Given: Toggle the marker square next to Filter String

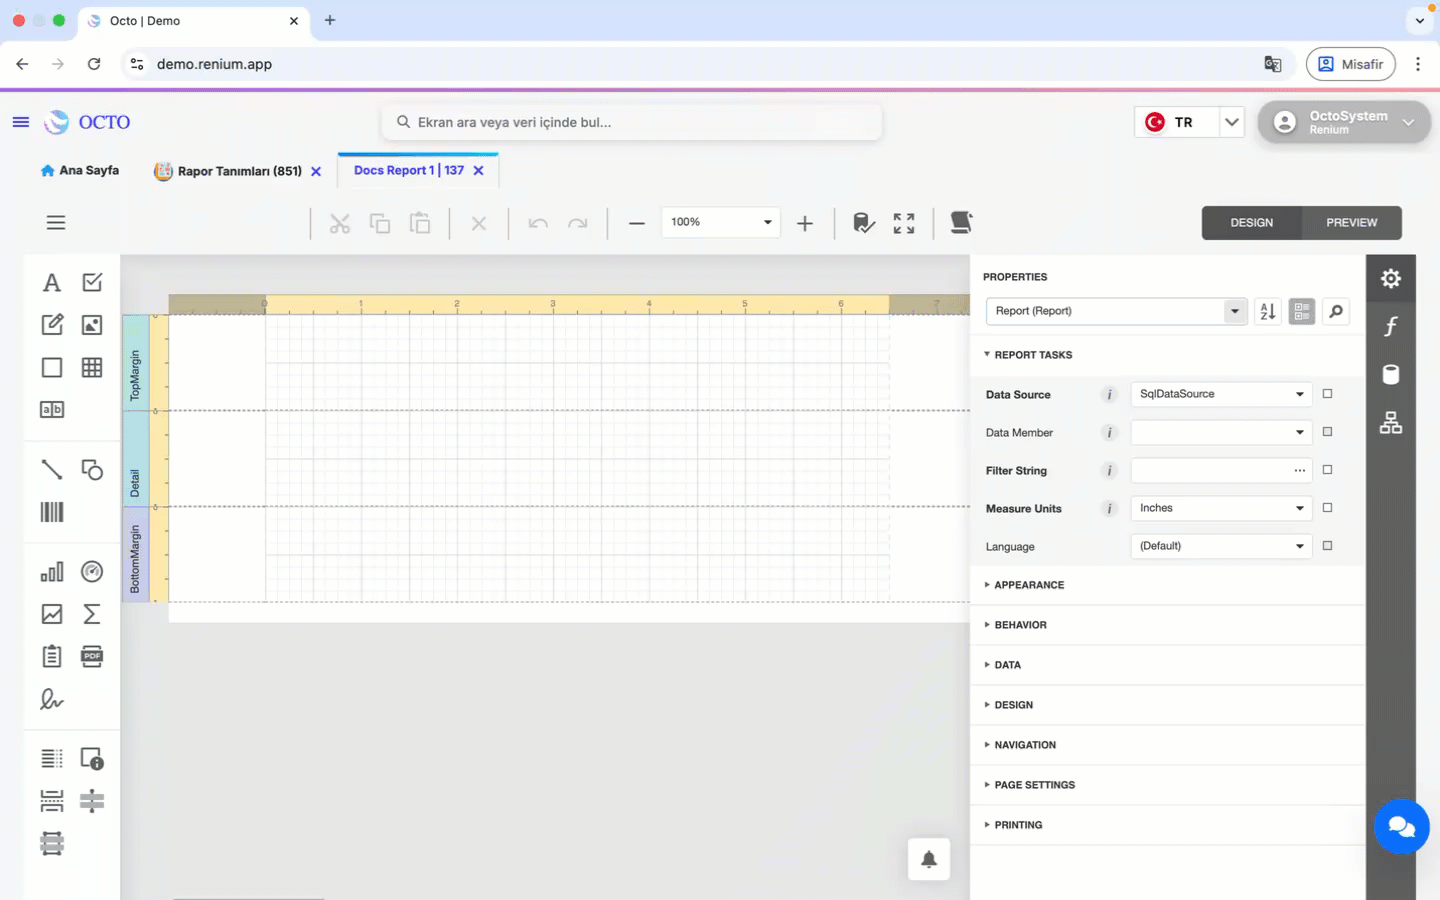Looking at the screenshot, I should pyautogui.click(x=1327, y=470).
